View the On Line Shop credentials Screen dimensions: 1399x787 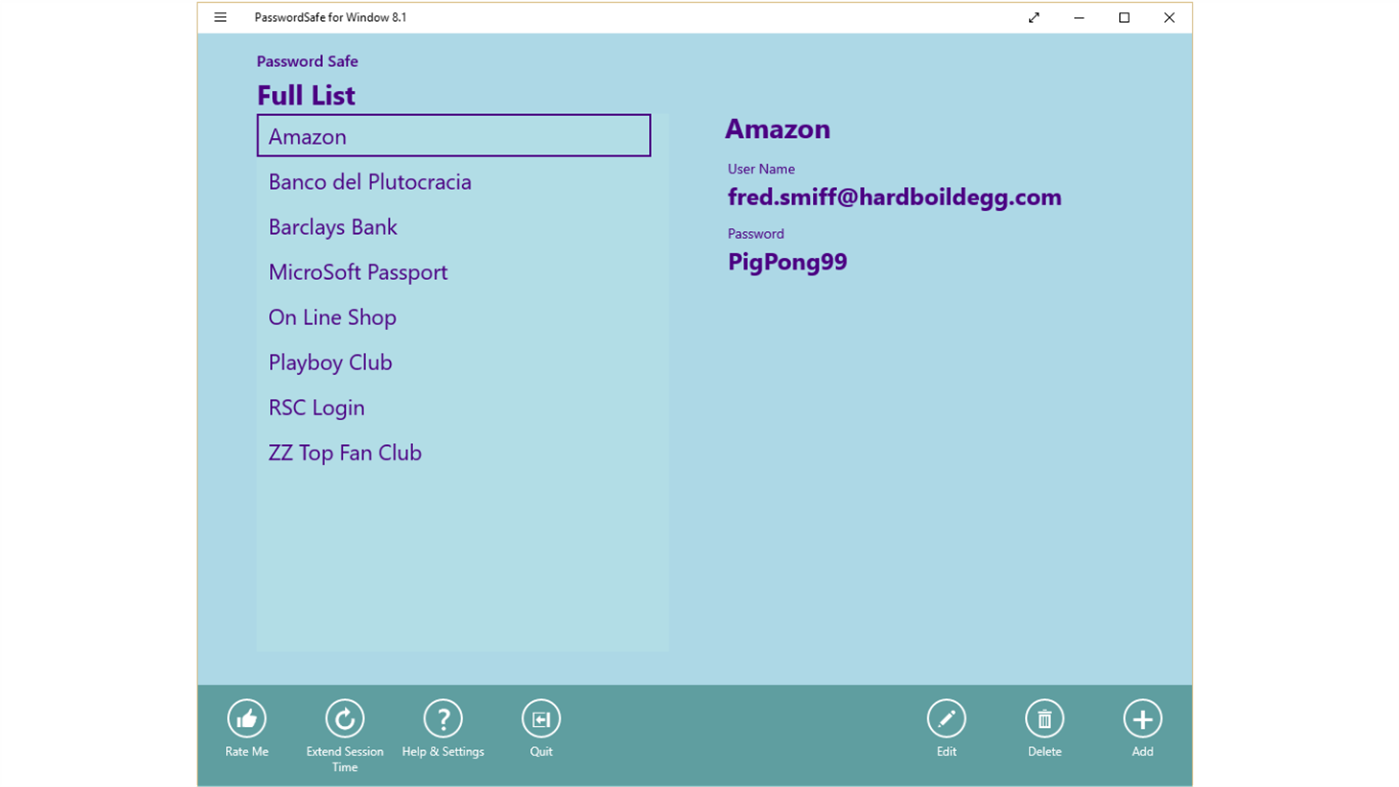[332, 317]
